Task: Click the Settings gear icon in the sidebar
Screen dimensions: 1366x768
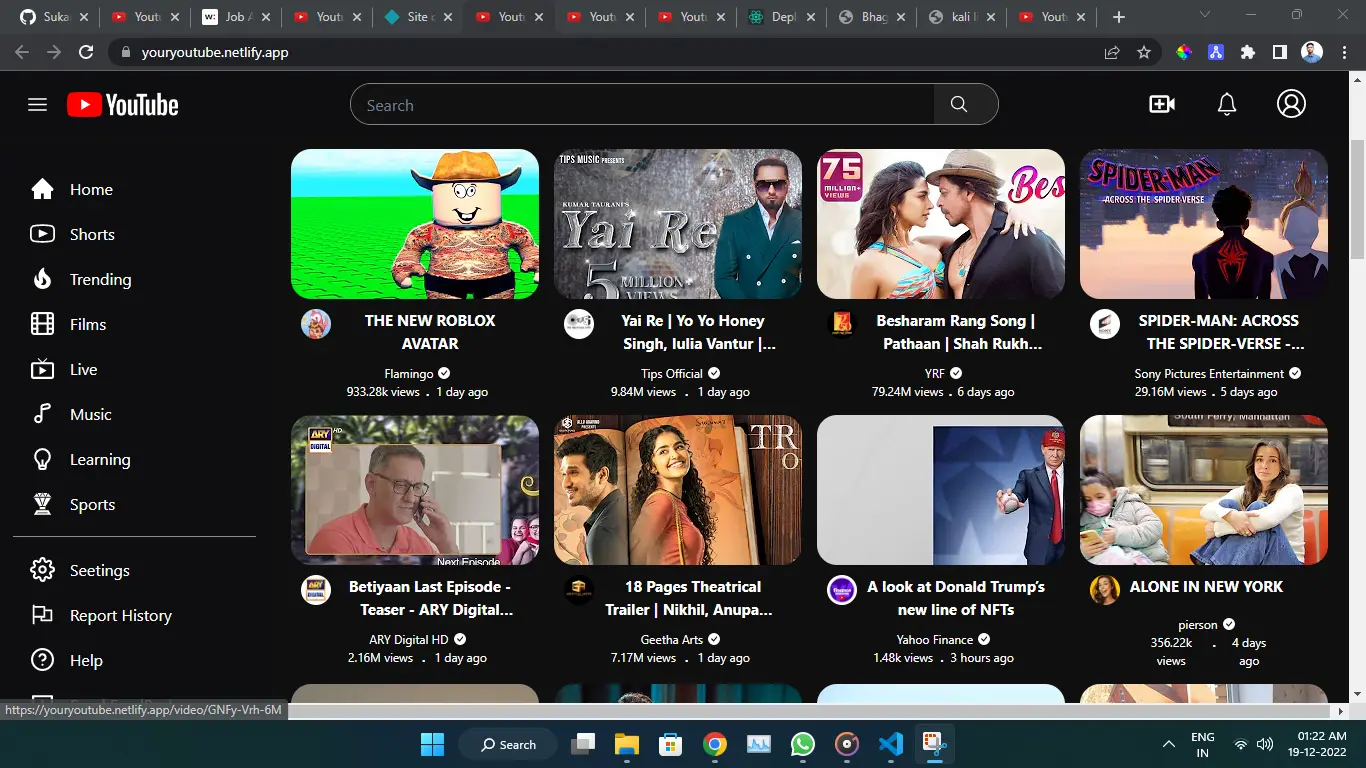Action: click(42, 570)
